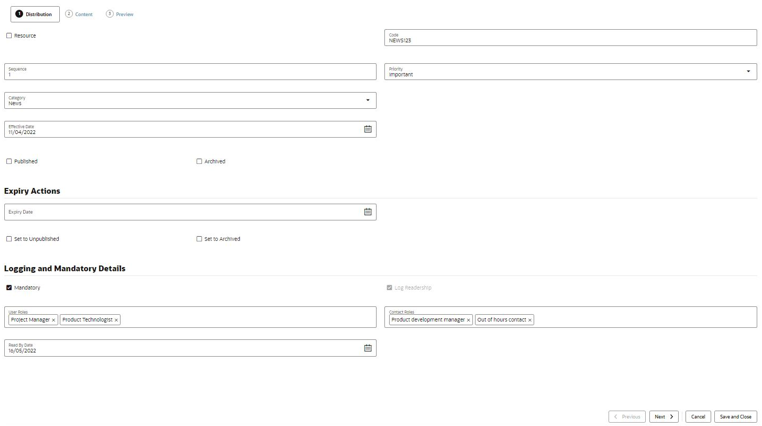Enable the Archived checkbox
Image resolution: width=762 pixels, height=426 pixels.
click(x=199, y=161)
